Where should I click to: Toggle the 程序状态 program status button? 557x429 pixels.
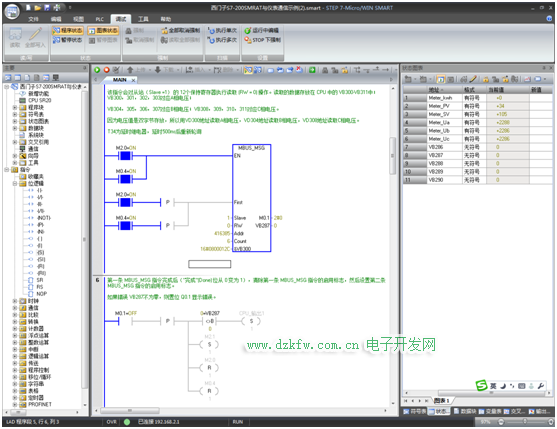(68, 31)
